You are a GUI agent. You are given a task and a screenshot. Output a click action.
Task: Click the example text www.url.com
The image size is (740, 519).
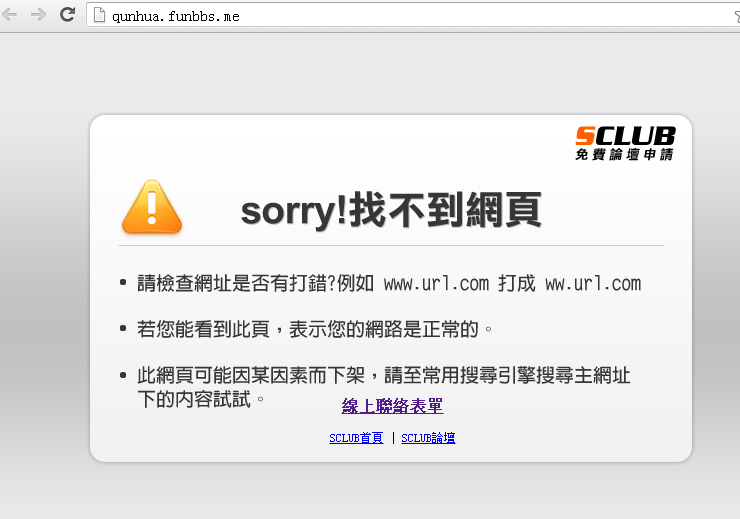click(x=437, y=284)
